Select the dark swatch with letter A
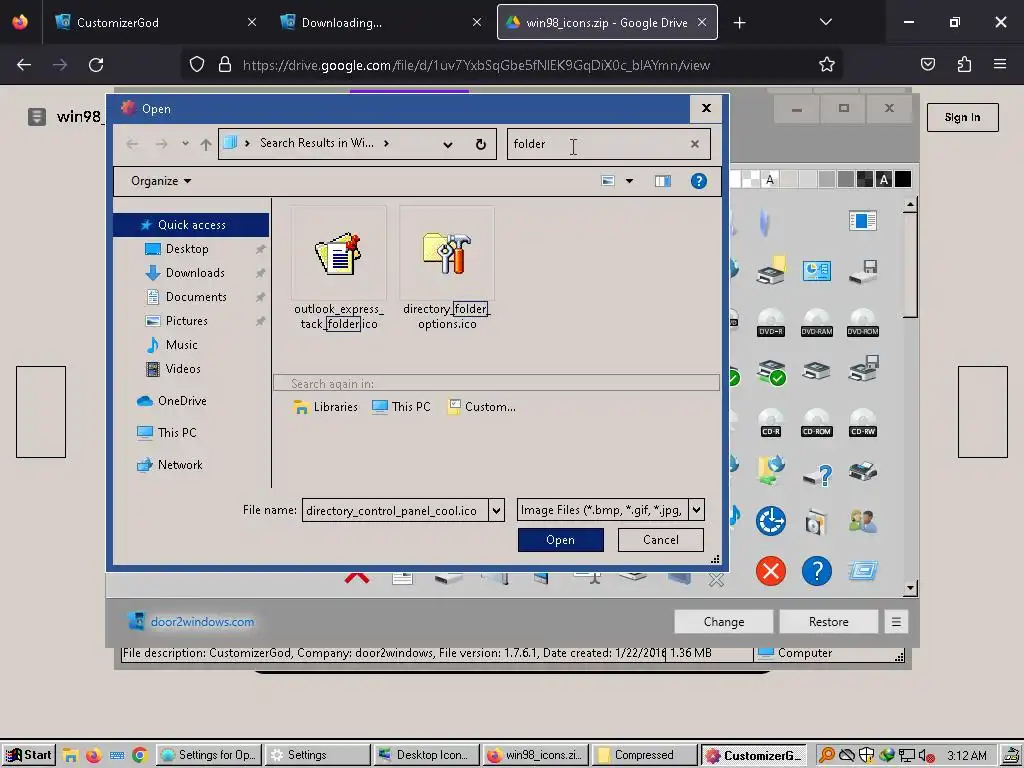1024x768 pixels. pos(884,179)
